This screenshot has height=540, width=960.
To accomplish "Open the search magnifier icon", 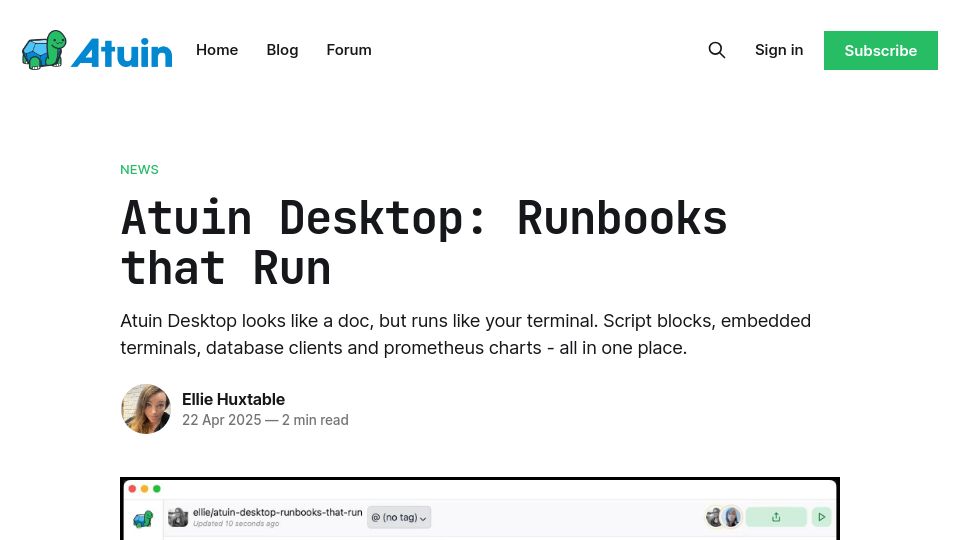I will pyautogui.click(x=716, y=50).
